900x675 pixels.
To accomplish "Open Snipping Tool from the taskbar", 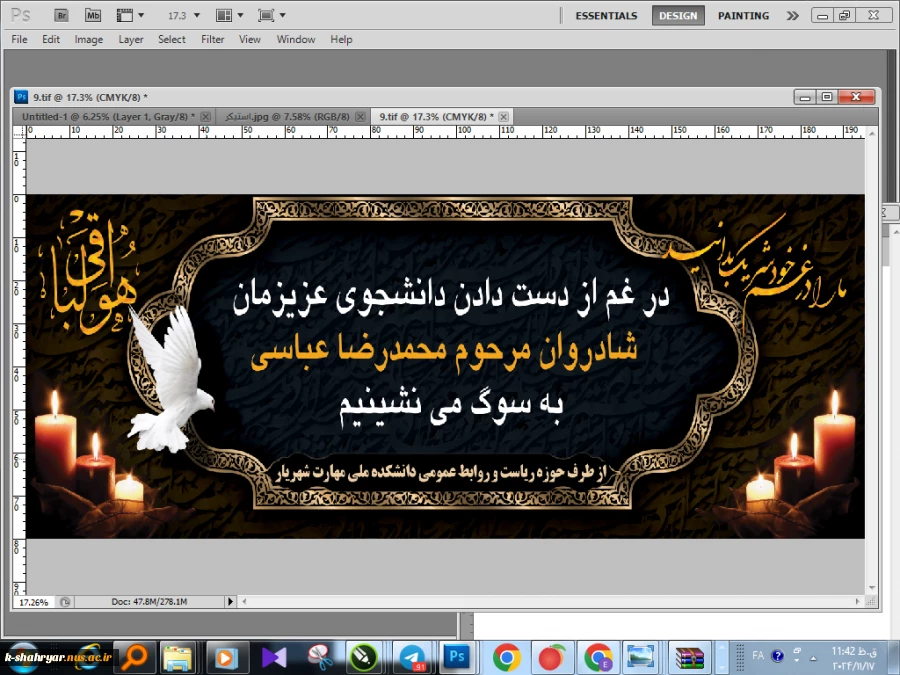I will [319, 657].
